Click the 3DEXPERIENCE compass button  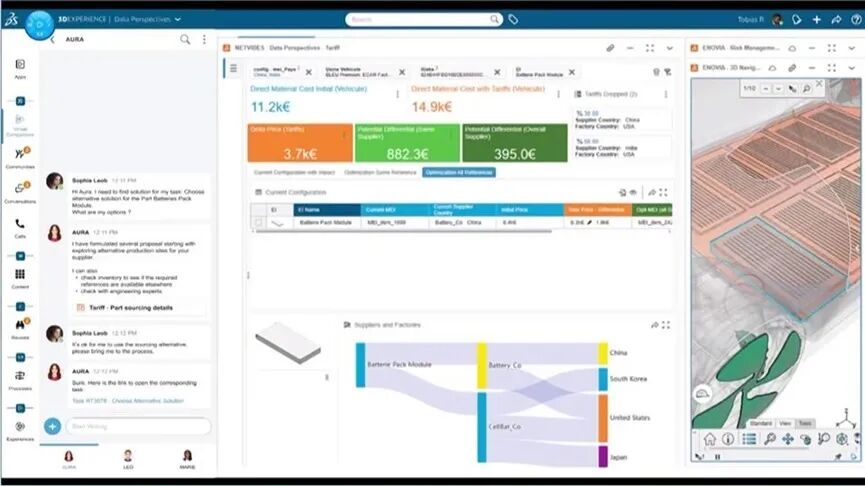pos(39,25)
